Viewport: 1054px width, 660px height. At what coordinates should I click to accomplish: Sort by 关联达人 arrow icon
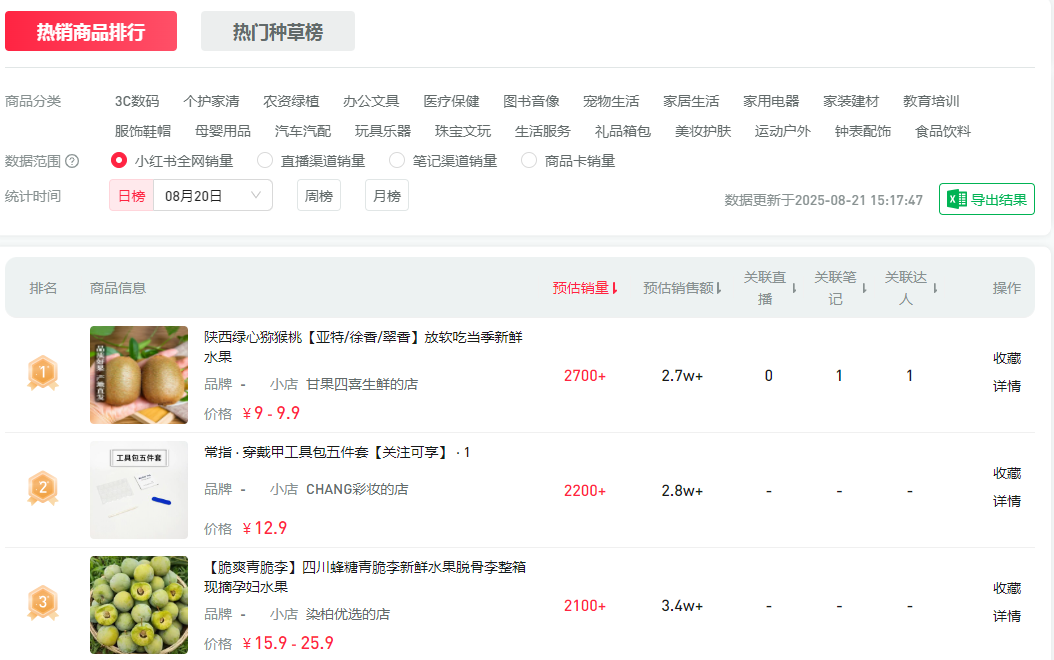pyautogui.click(x=935, y=288)
